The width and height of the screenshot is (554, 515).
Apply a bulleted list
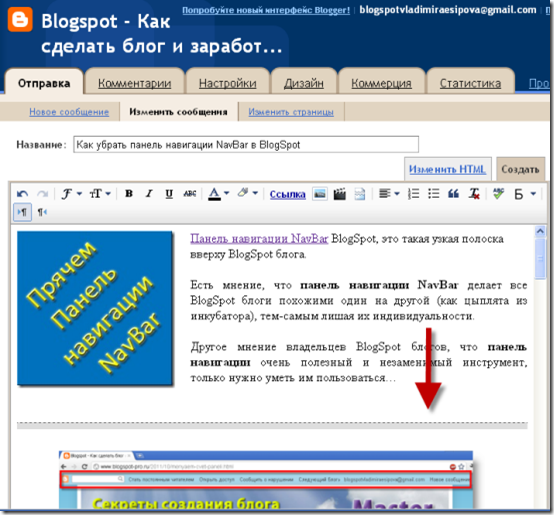[433, 194]
